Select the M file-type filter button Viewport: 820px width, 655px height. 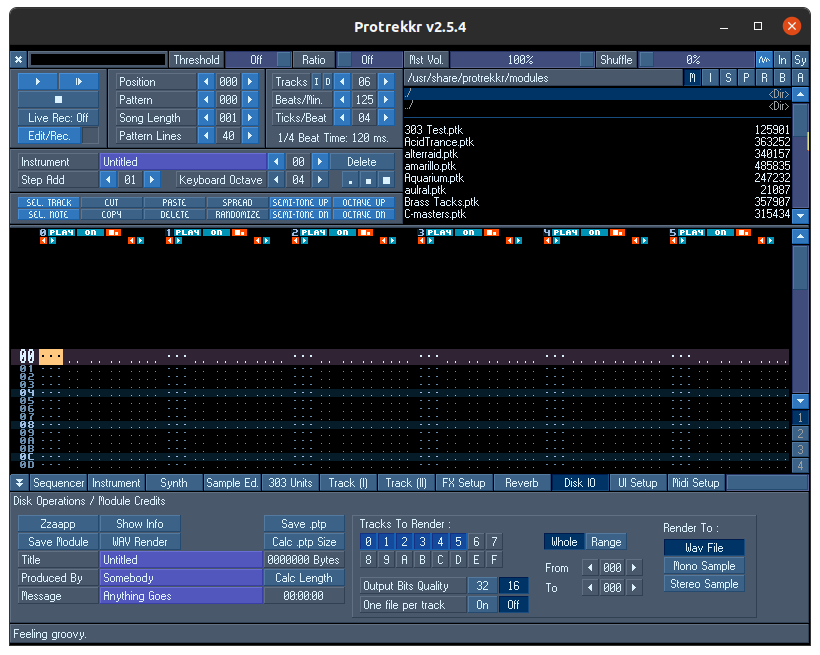click(692, 78)
